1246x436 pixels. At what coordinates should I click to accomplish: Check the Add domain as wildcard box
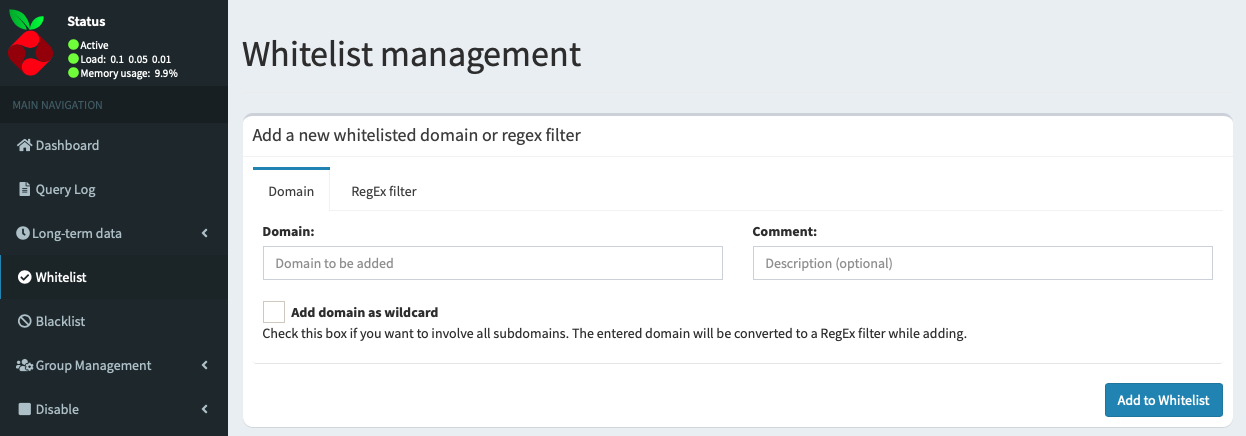[x=274, y=312]
